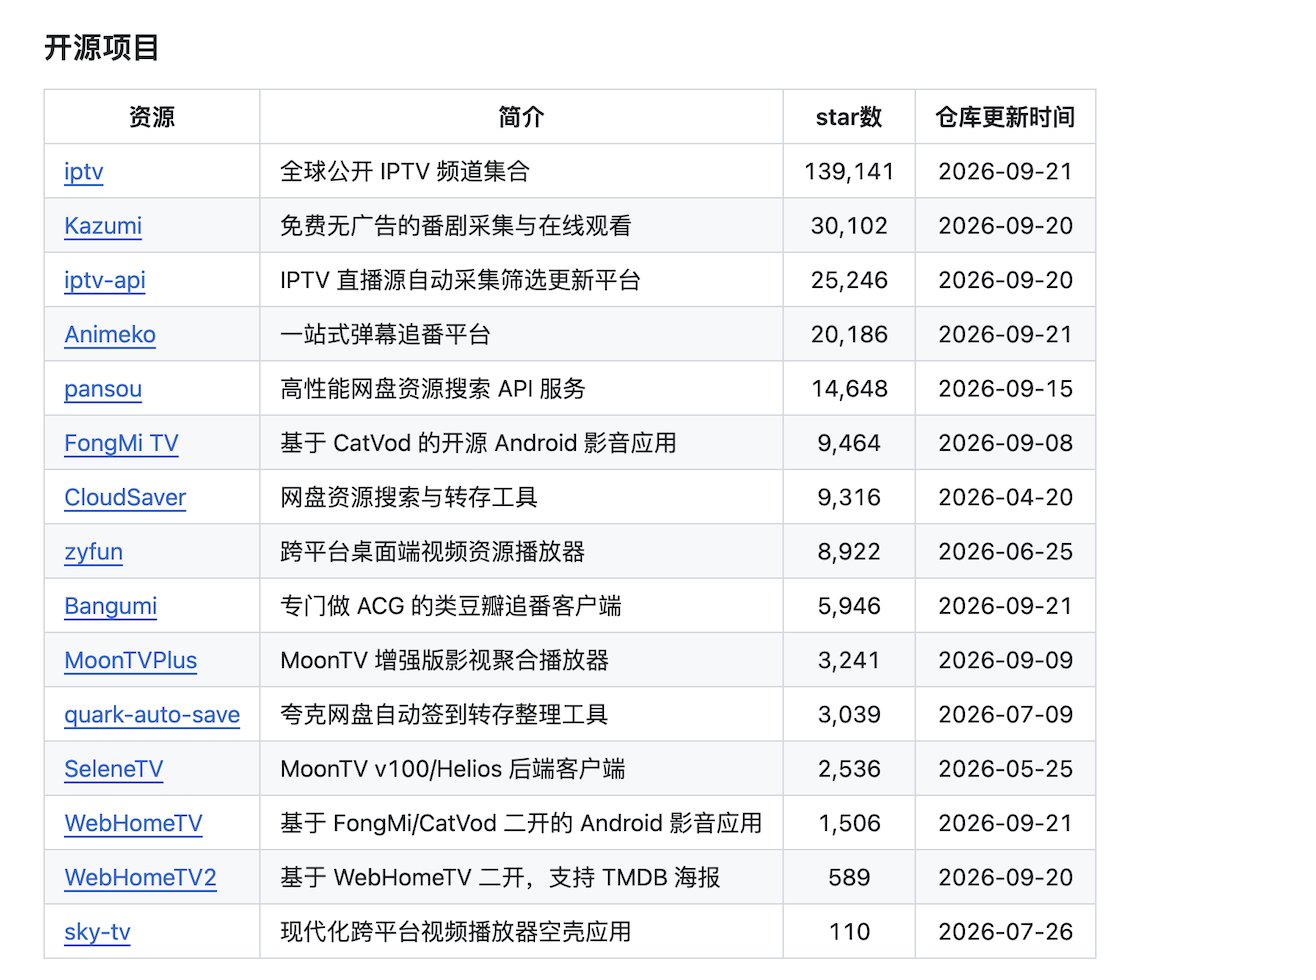Select description 基于 FongMi/CatVod 二开的 Android 影音应用
1316x980 pixels.
[521, 824]
